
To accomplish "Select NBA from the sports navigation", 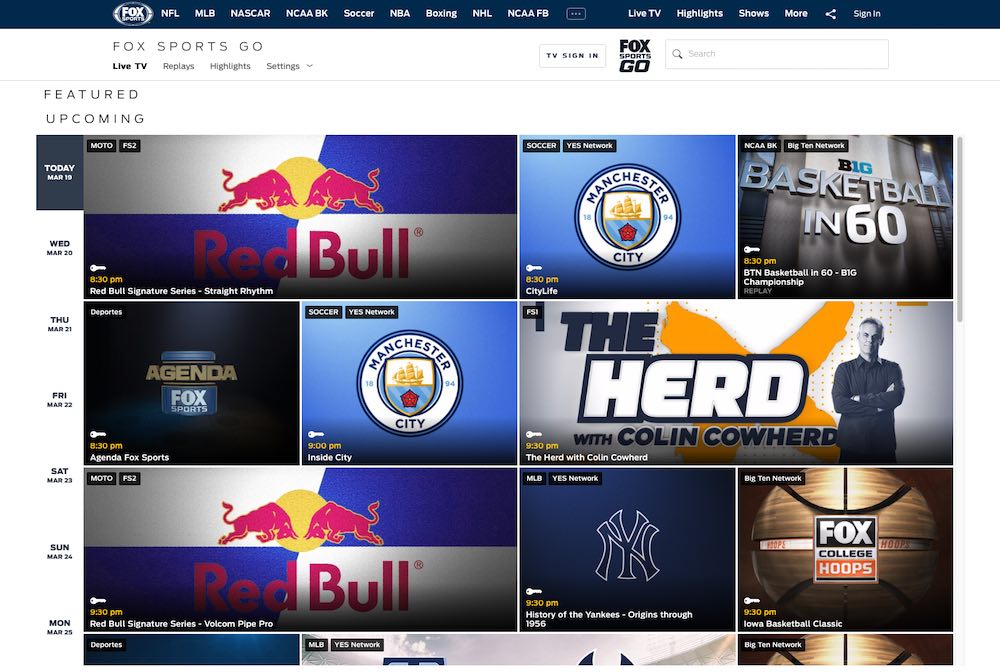I will [399, 13].
